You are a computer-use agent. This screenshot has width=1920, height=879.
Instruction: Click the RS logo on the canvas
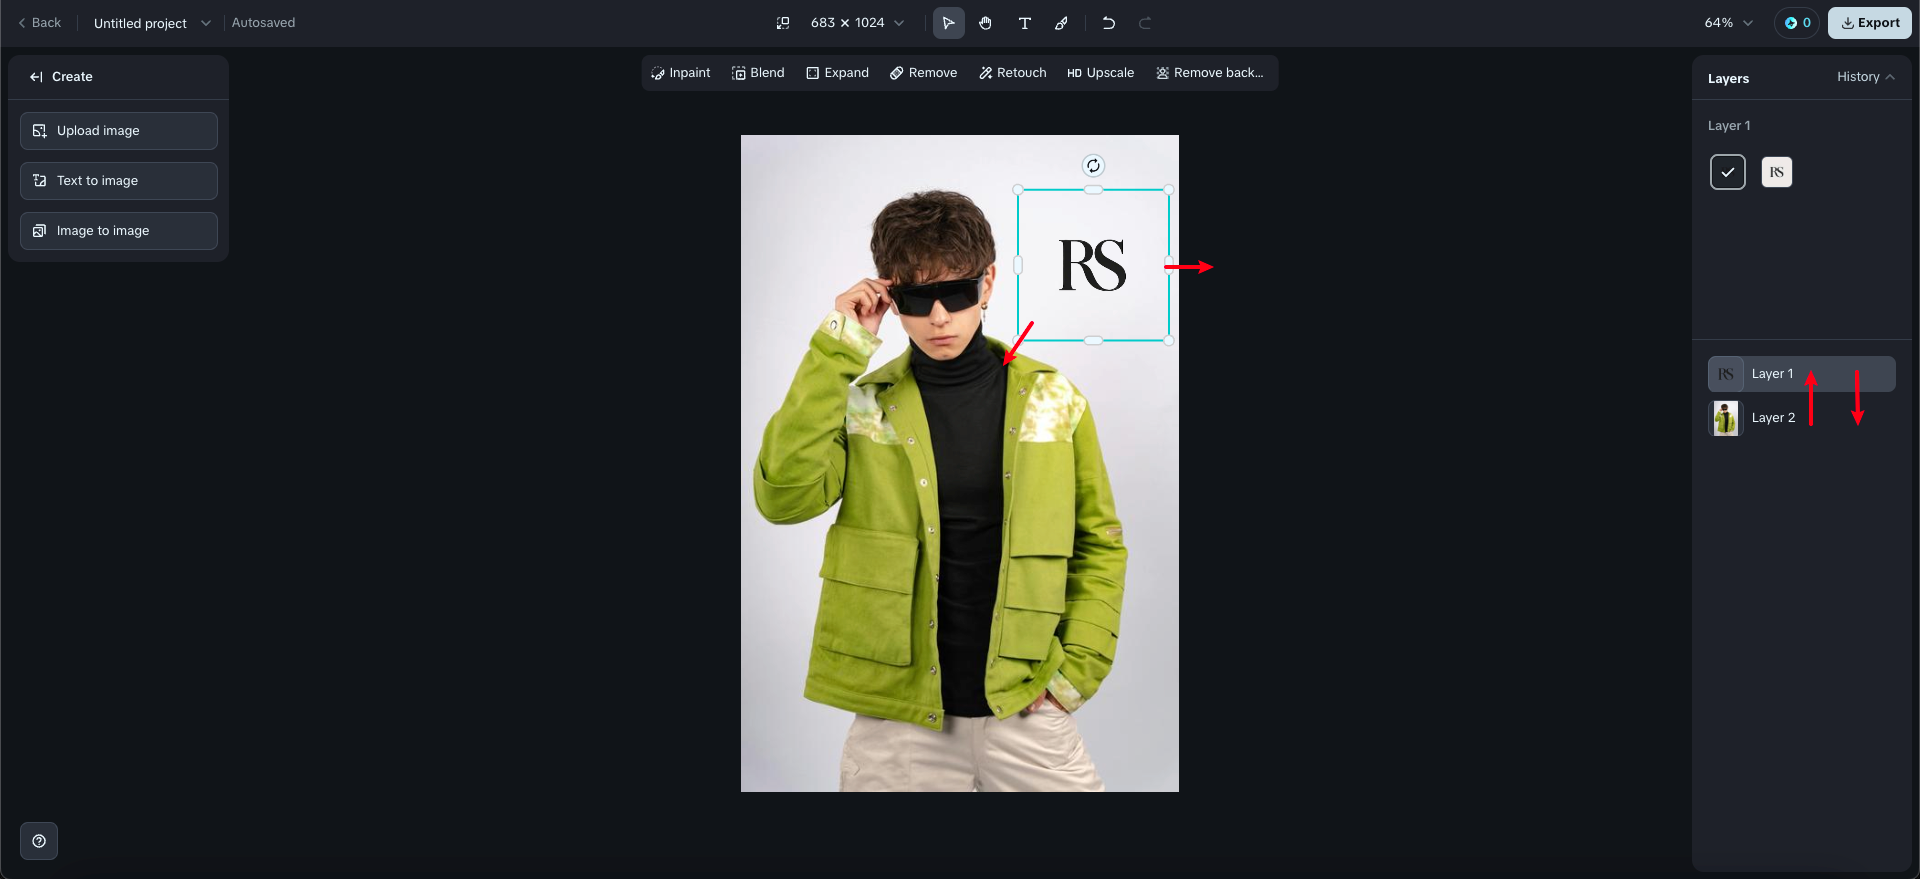(1093, 265)
